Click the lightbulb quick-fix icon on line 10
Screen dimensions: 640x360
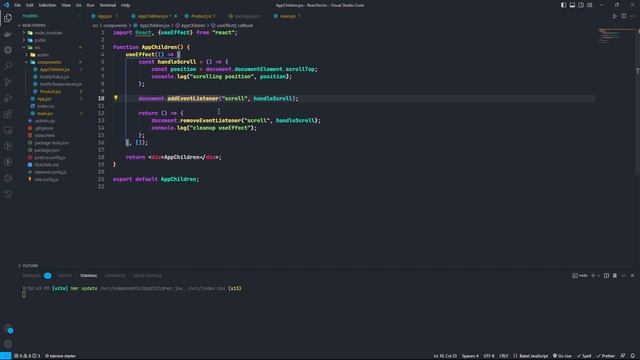pos(116,98)
